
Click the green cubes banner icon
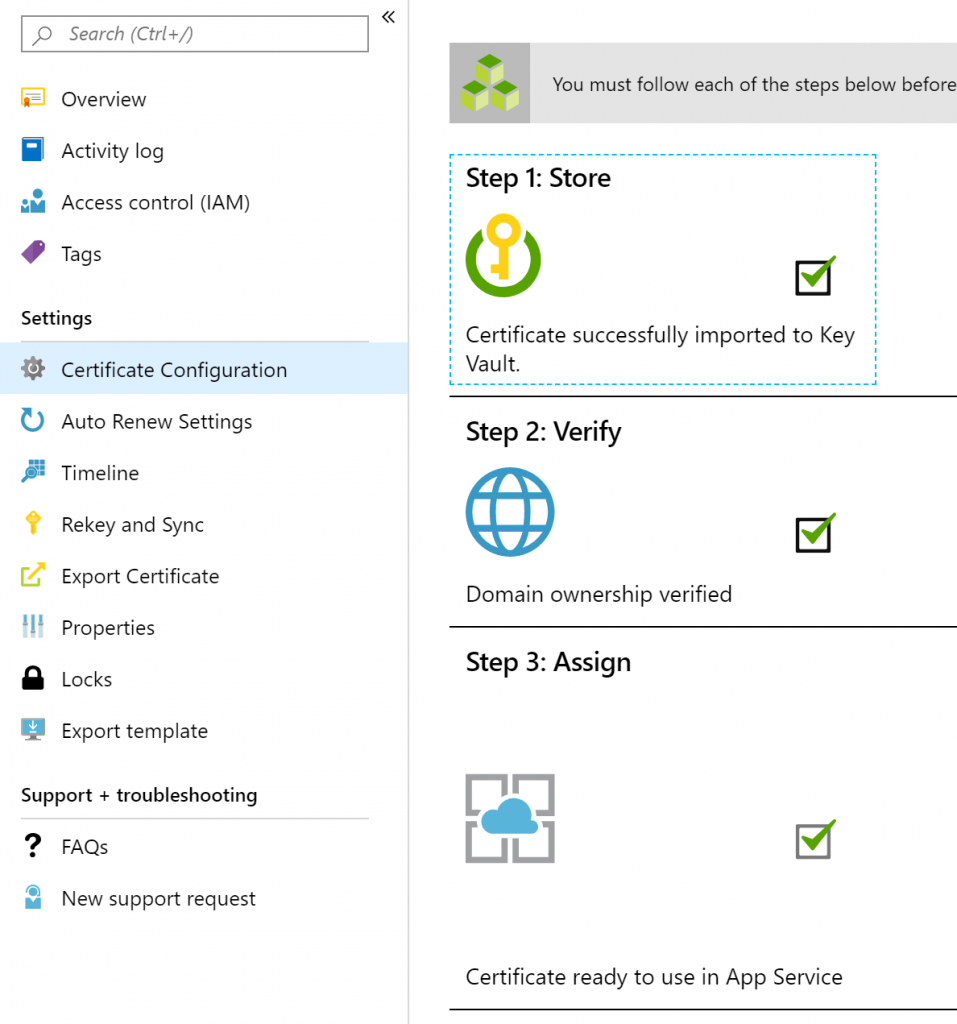pos(489,83)
